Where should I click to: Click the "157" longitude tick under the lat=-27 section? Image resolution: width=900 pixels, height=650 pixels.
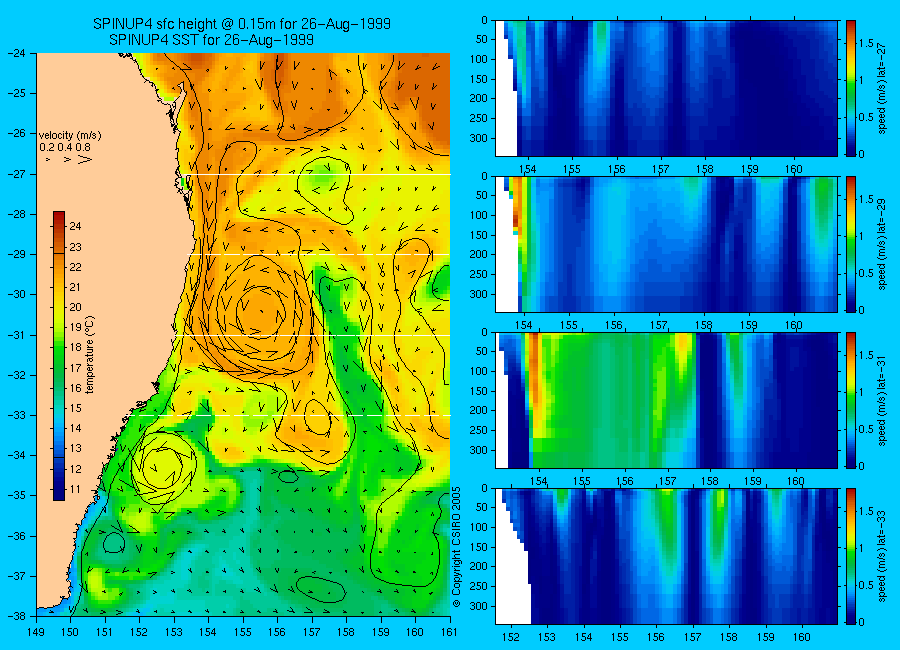click(x=661, y=169)
